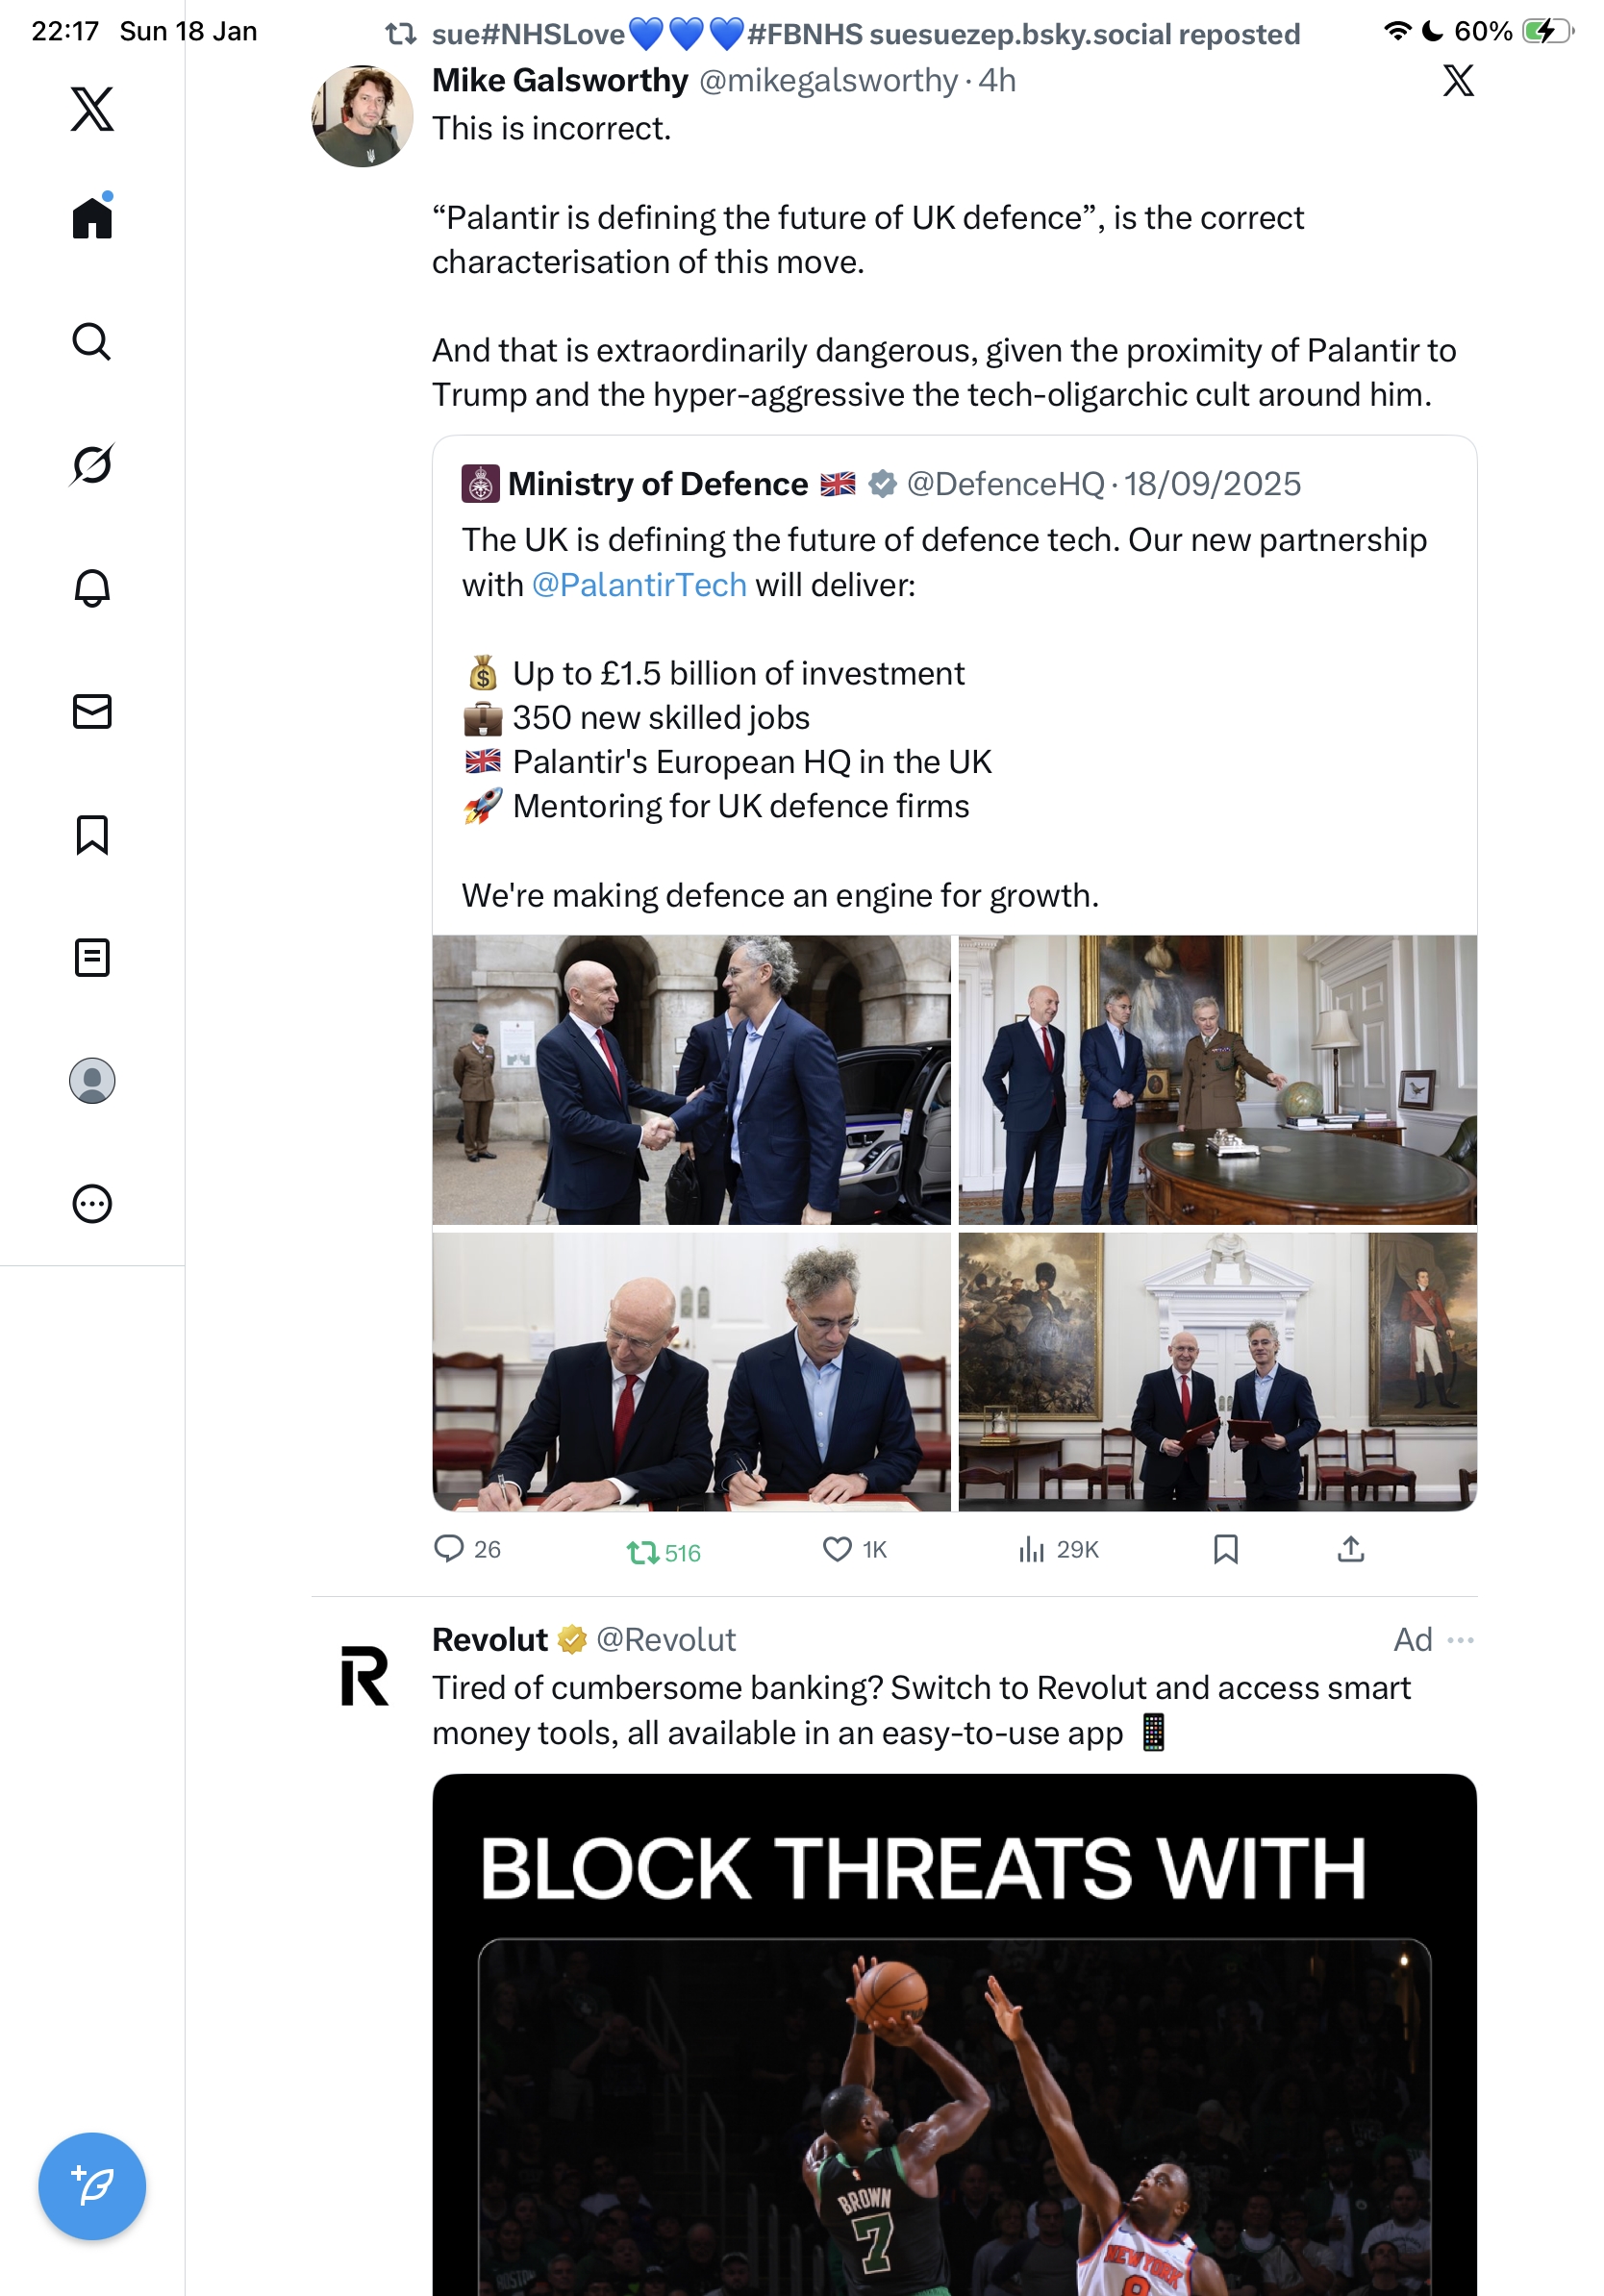Viewport: 1604px width, 2296px height.
Task: Open the replies showing 26 comments
Action: [x=467, y=1549]
